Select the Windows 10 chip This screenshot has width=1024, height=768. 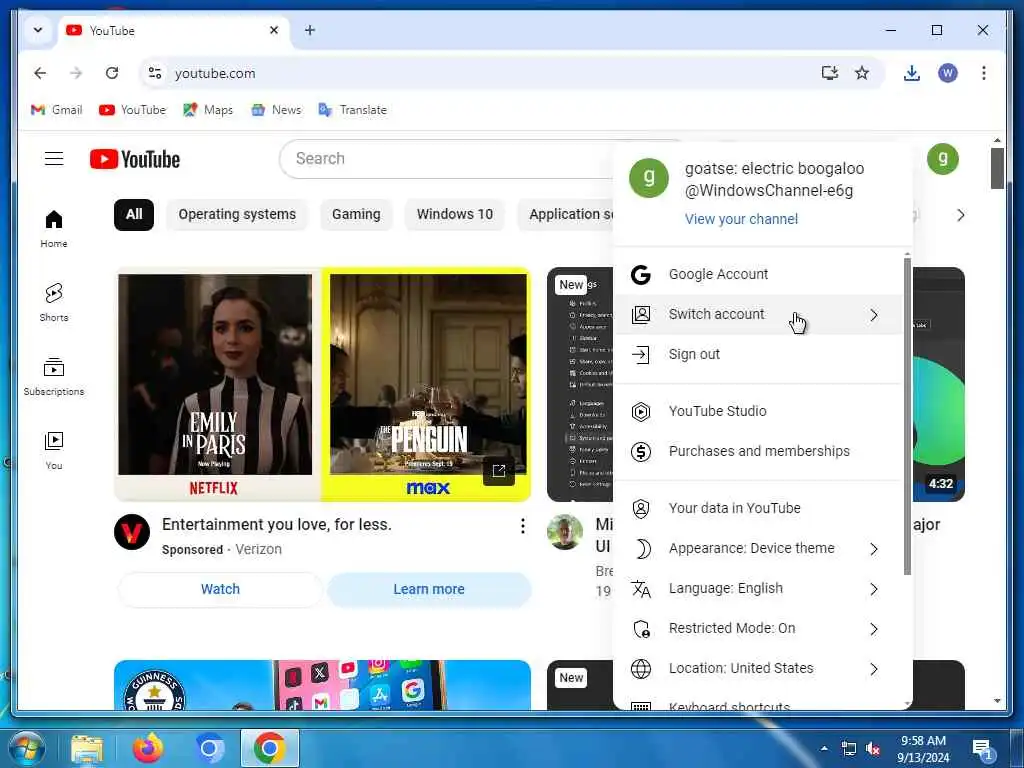point(455,215)
